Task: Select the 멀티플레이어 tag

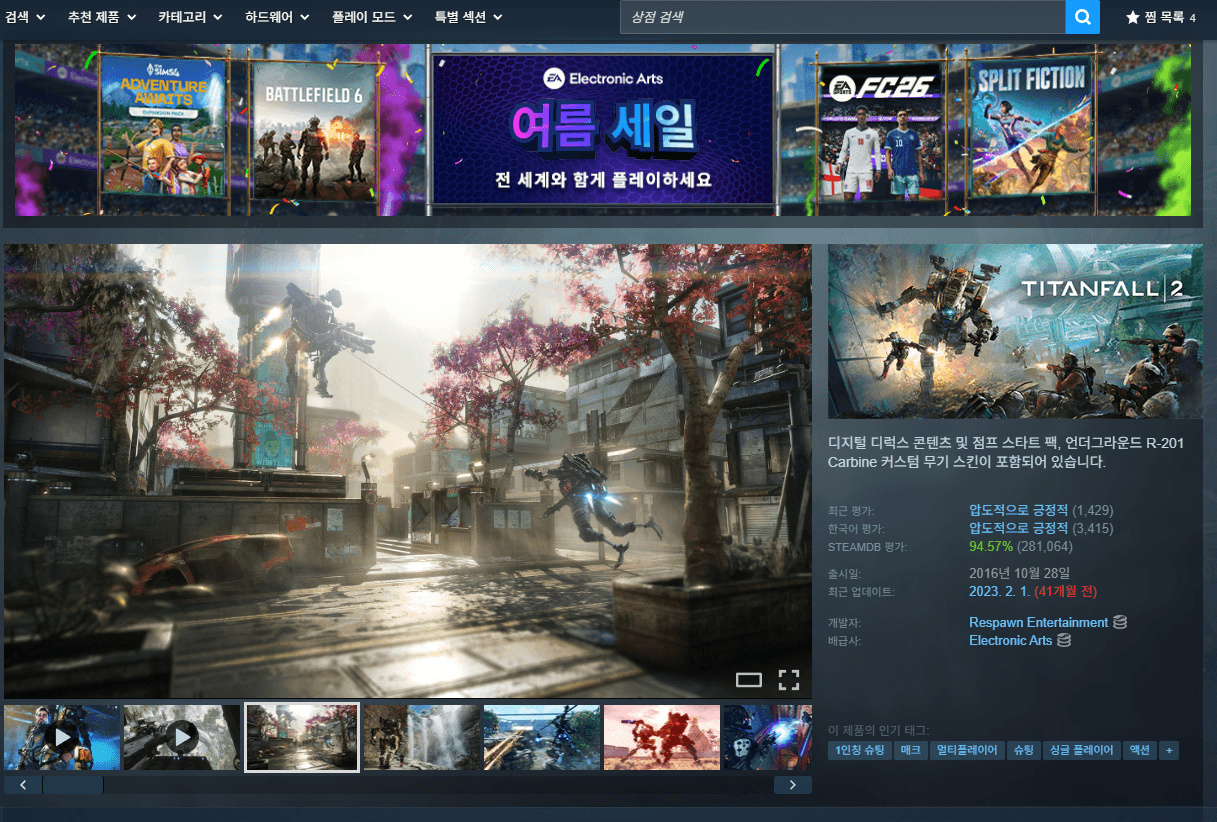Action: click(967, 750)
